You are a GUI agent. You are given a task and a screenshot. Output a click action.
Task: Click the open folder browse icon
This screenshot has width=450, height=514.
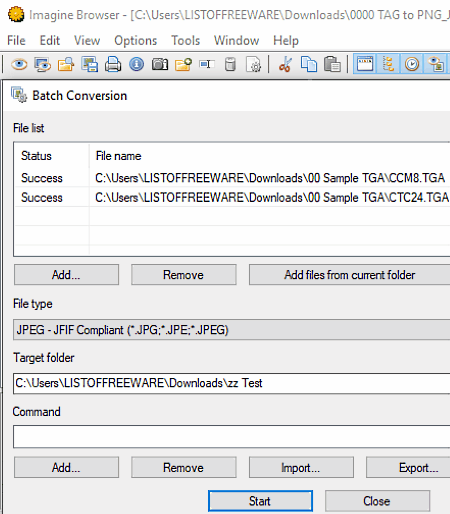tap(66, 64)
